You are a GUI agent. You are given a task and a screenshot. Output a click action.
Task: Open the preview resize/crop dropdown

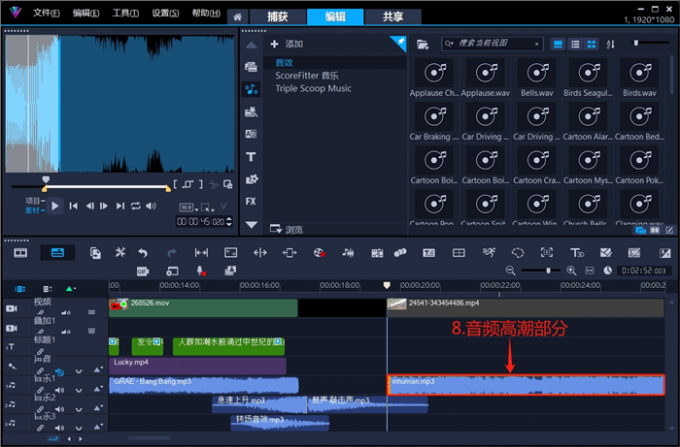click(x=207, y=207)
